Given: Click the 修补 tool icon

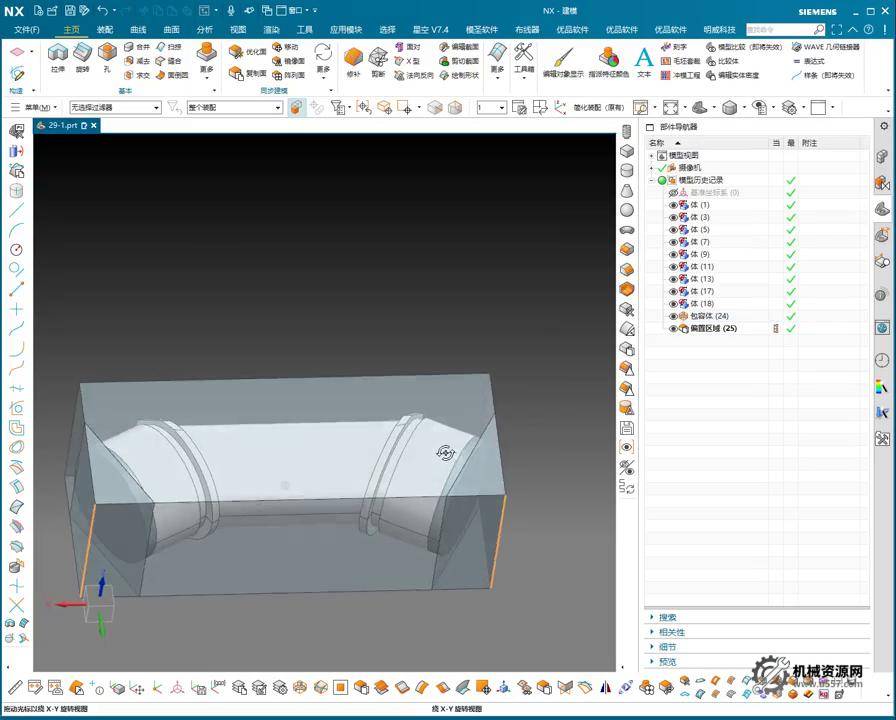Looking at the screenshot, I should coord(353,59).
